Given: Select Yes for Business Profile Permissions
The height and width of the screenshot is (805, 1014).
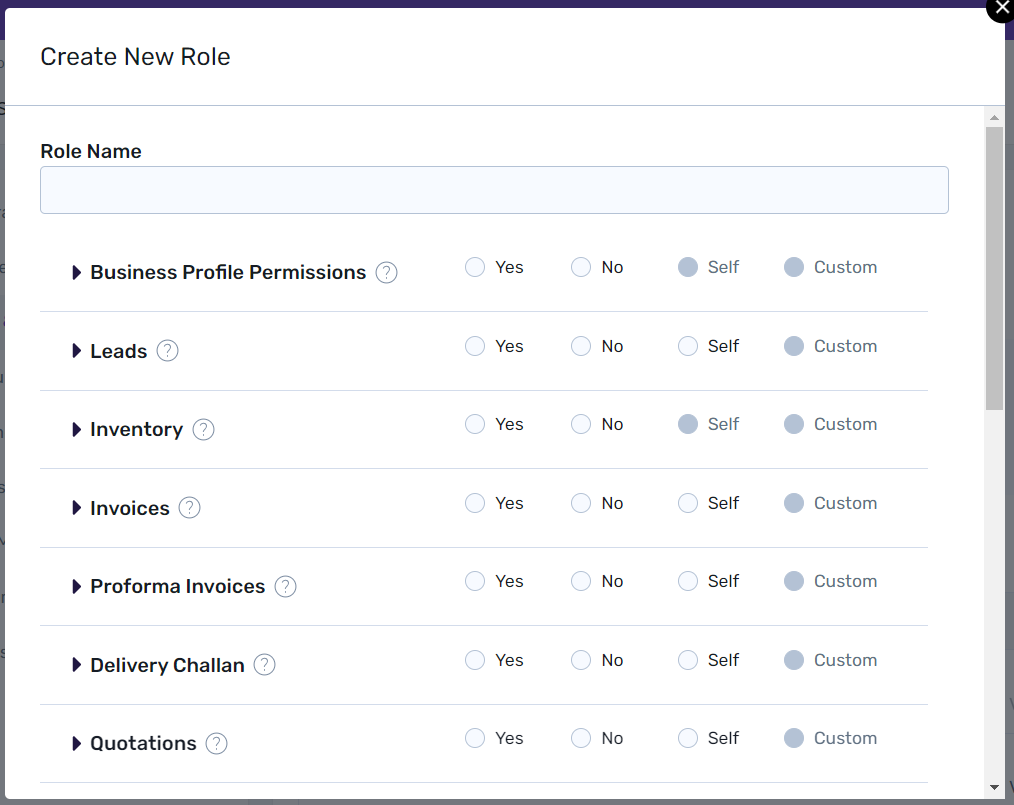Looking at the screenshot, I should click(475, 267).
